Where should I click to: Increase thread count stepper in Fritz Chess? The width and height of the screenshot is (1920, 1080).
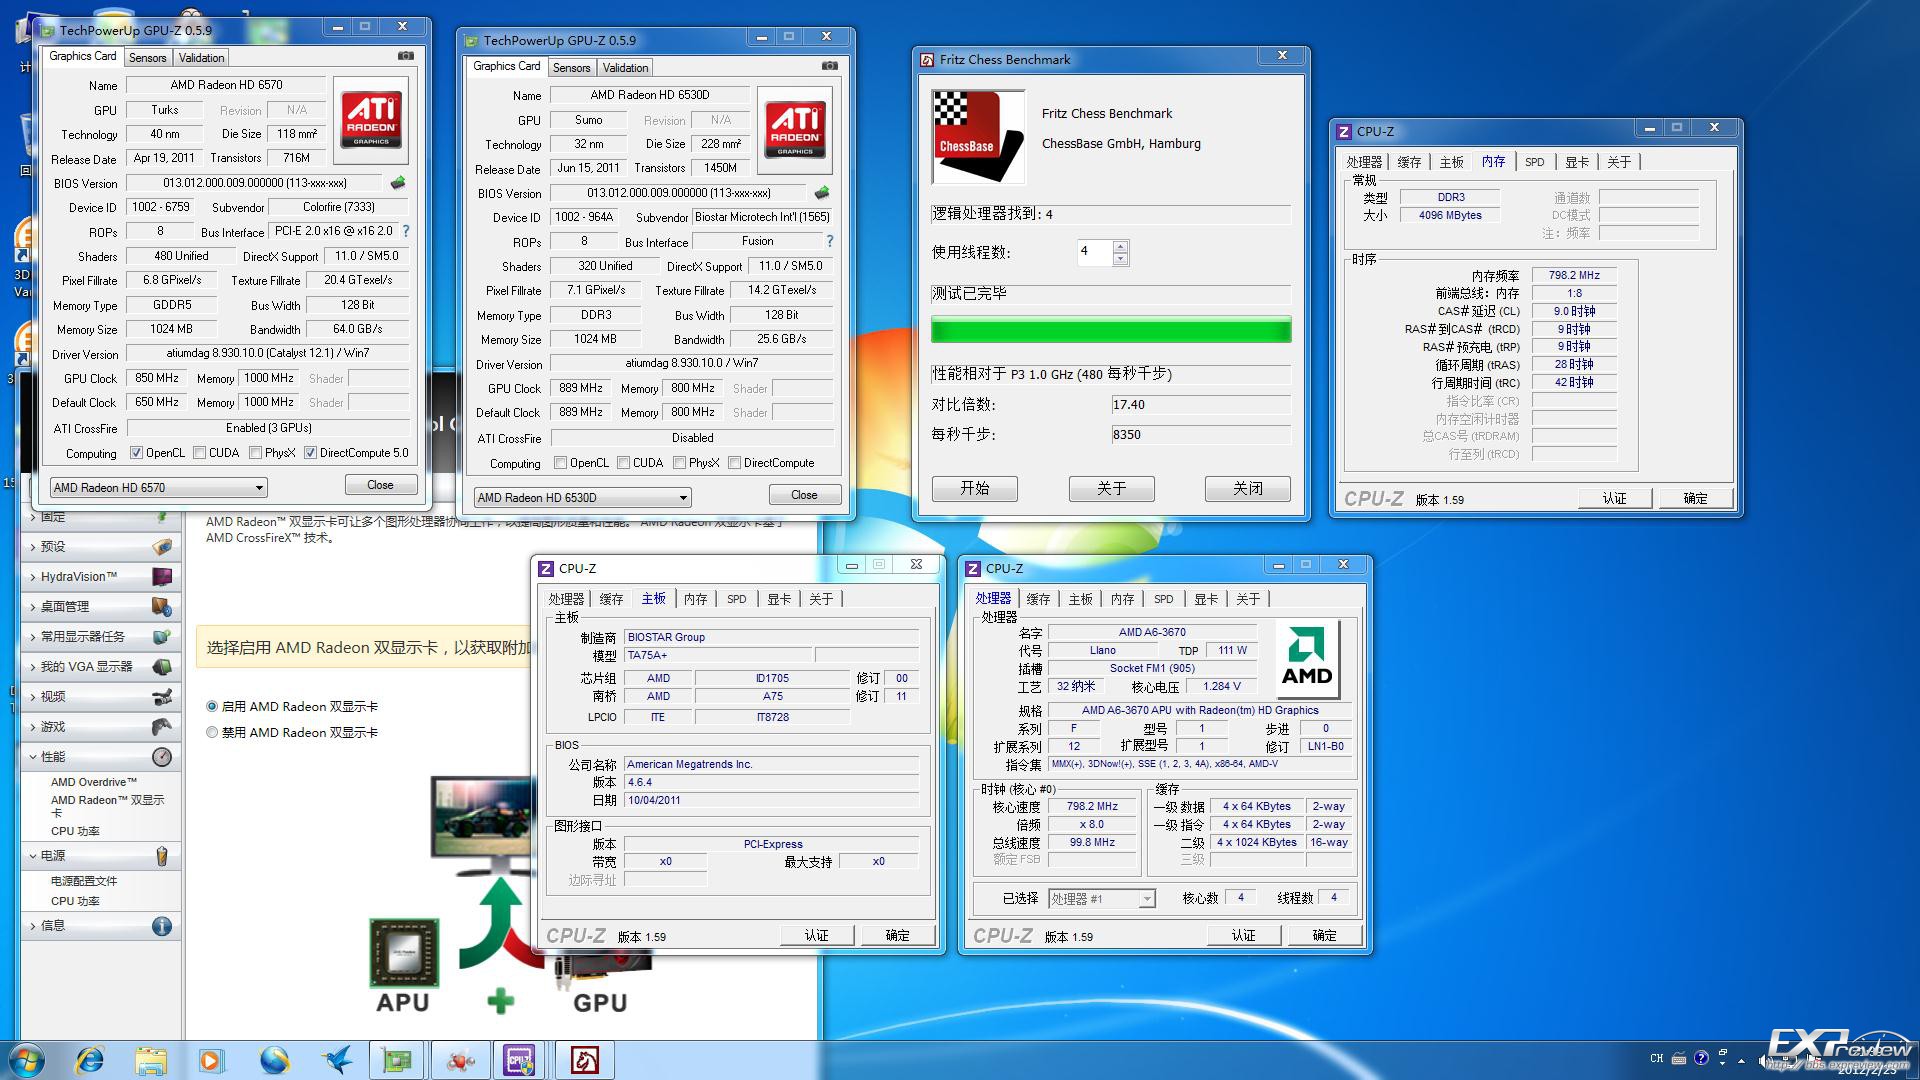1120,246
